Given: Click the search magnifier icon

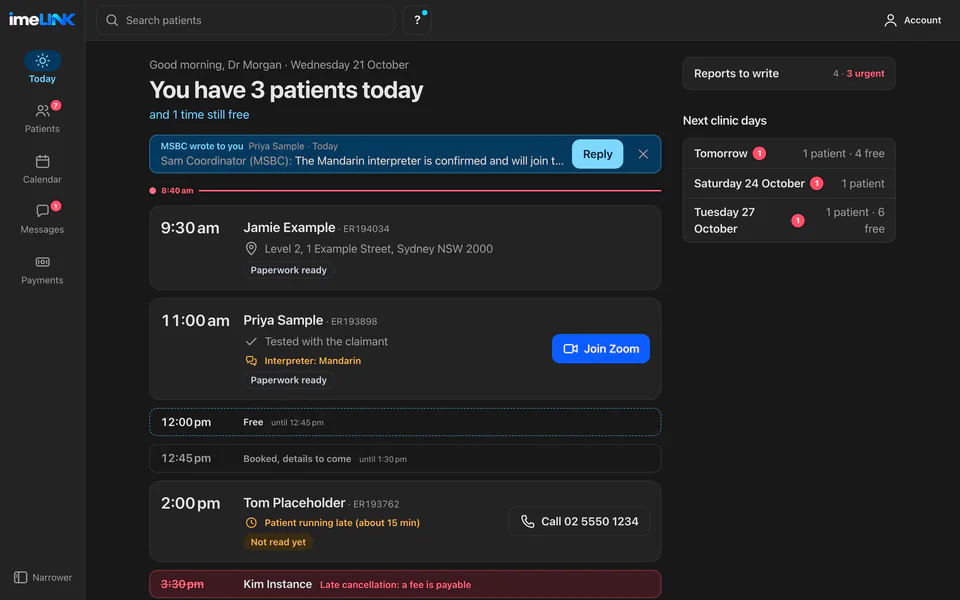Looking at the screenshot, I should [x=112, y=20].
